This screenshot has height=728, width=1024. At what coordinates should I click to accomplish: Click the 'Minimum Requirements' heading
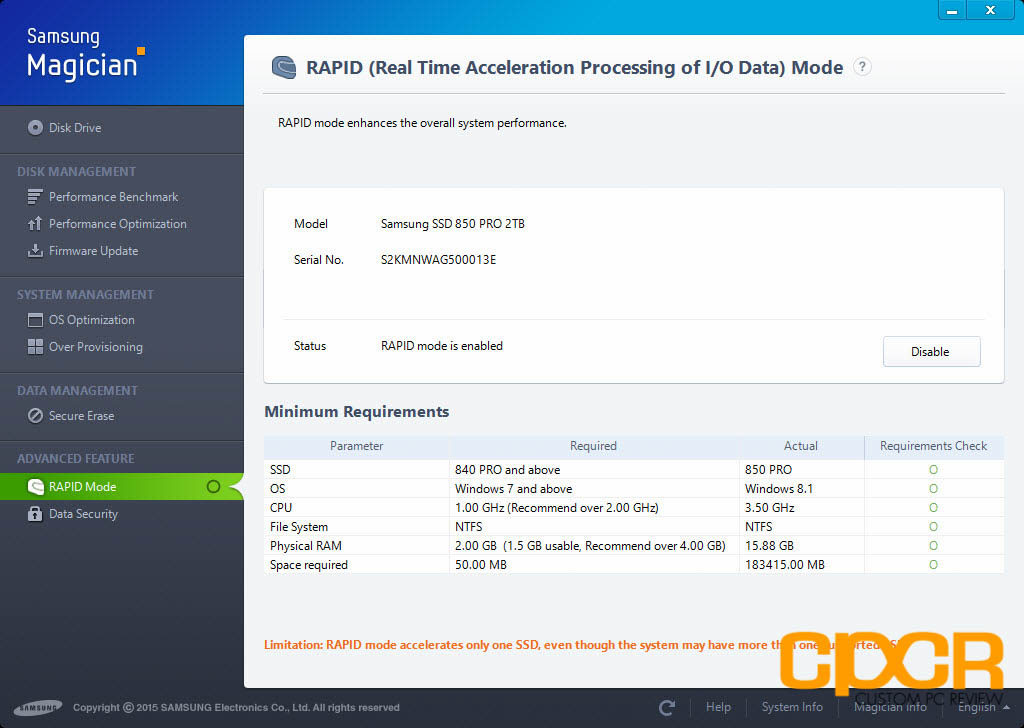click(x=357, y=412)
